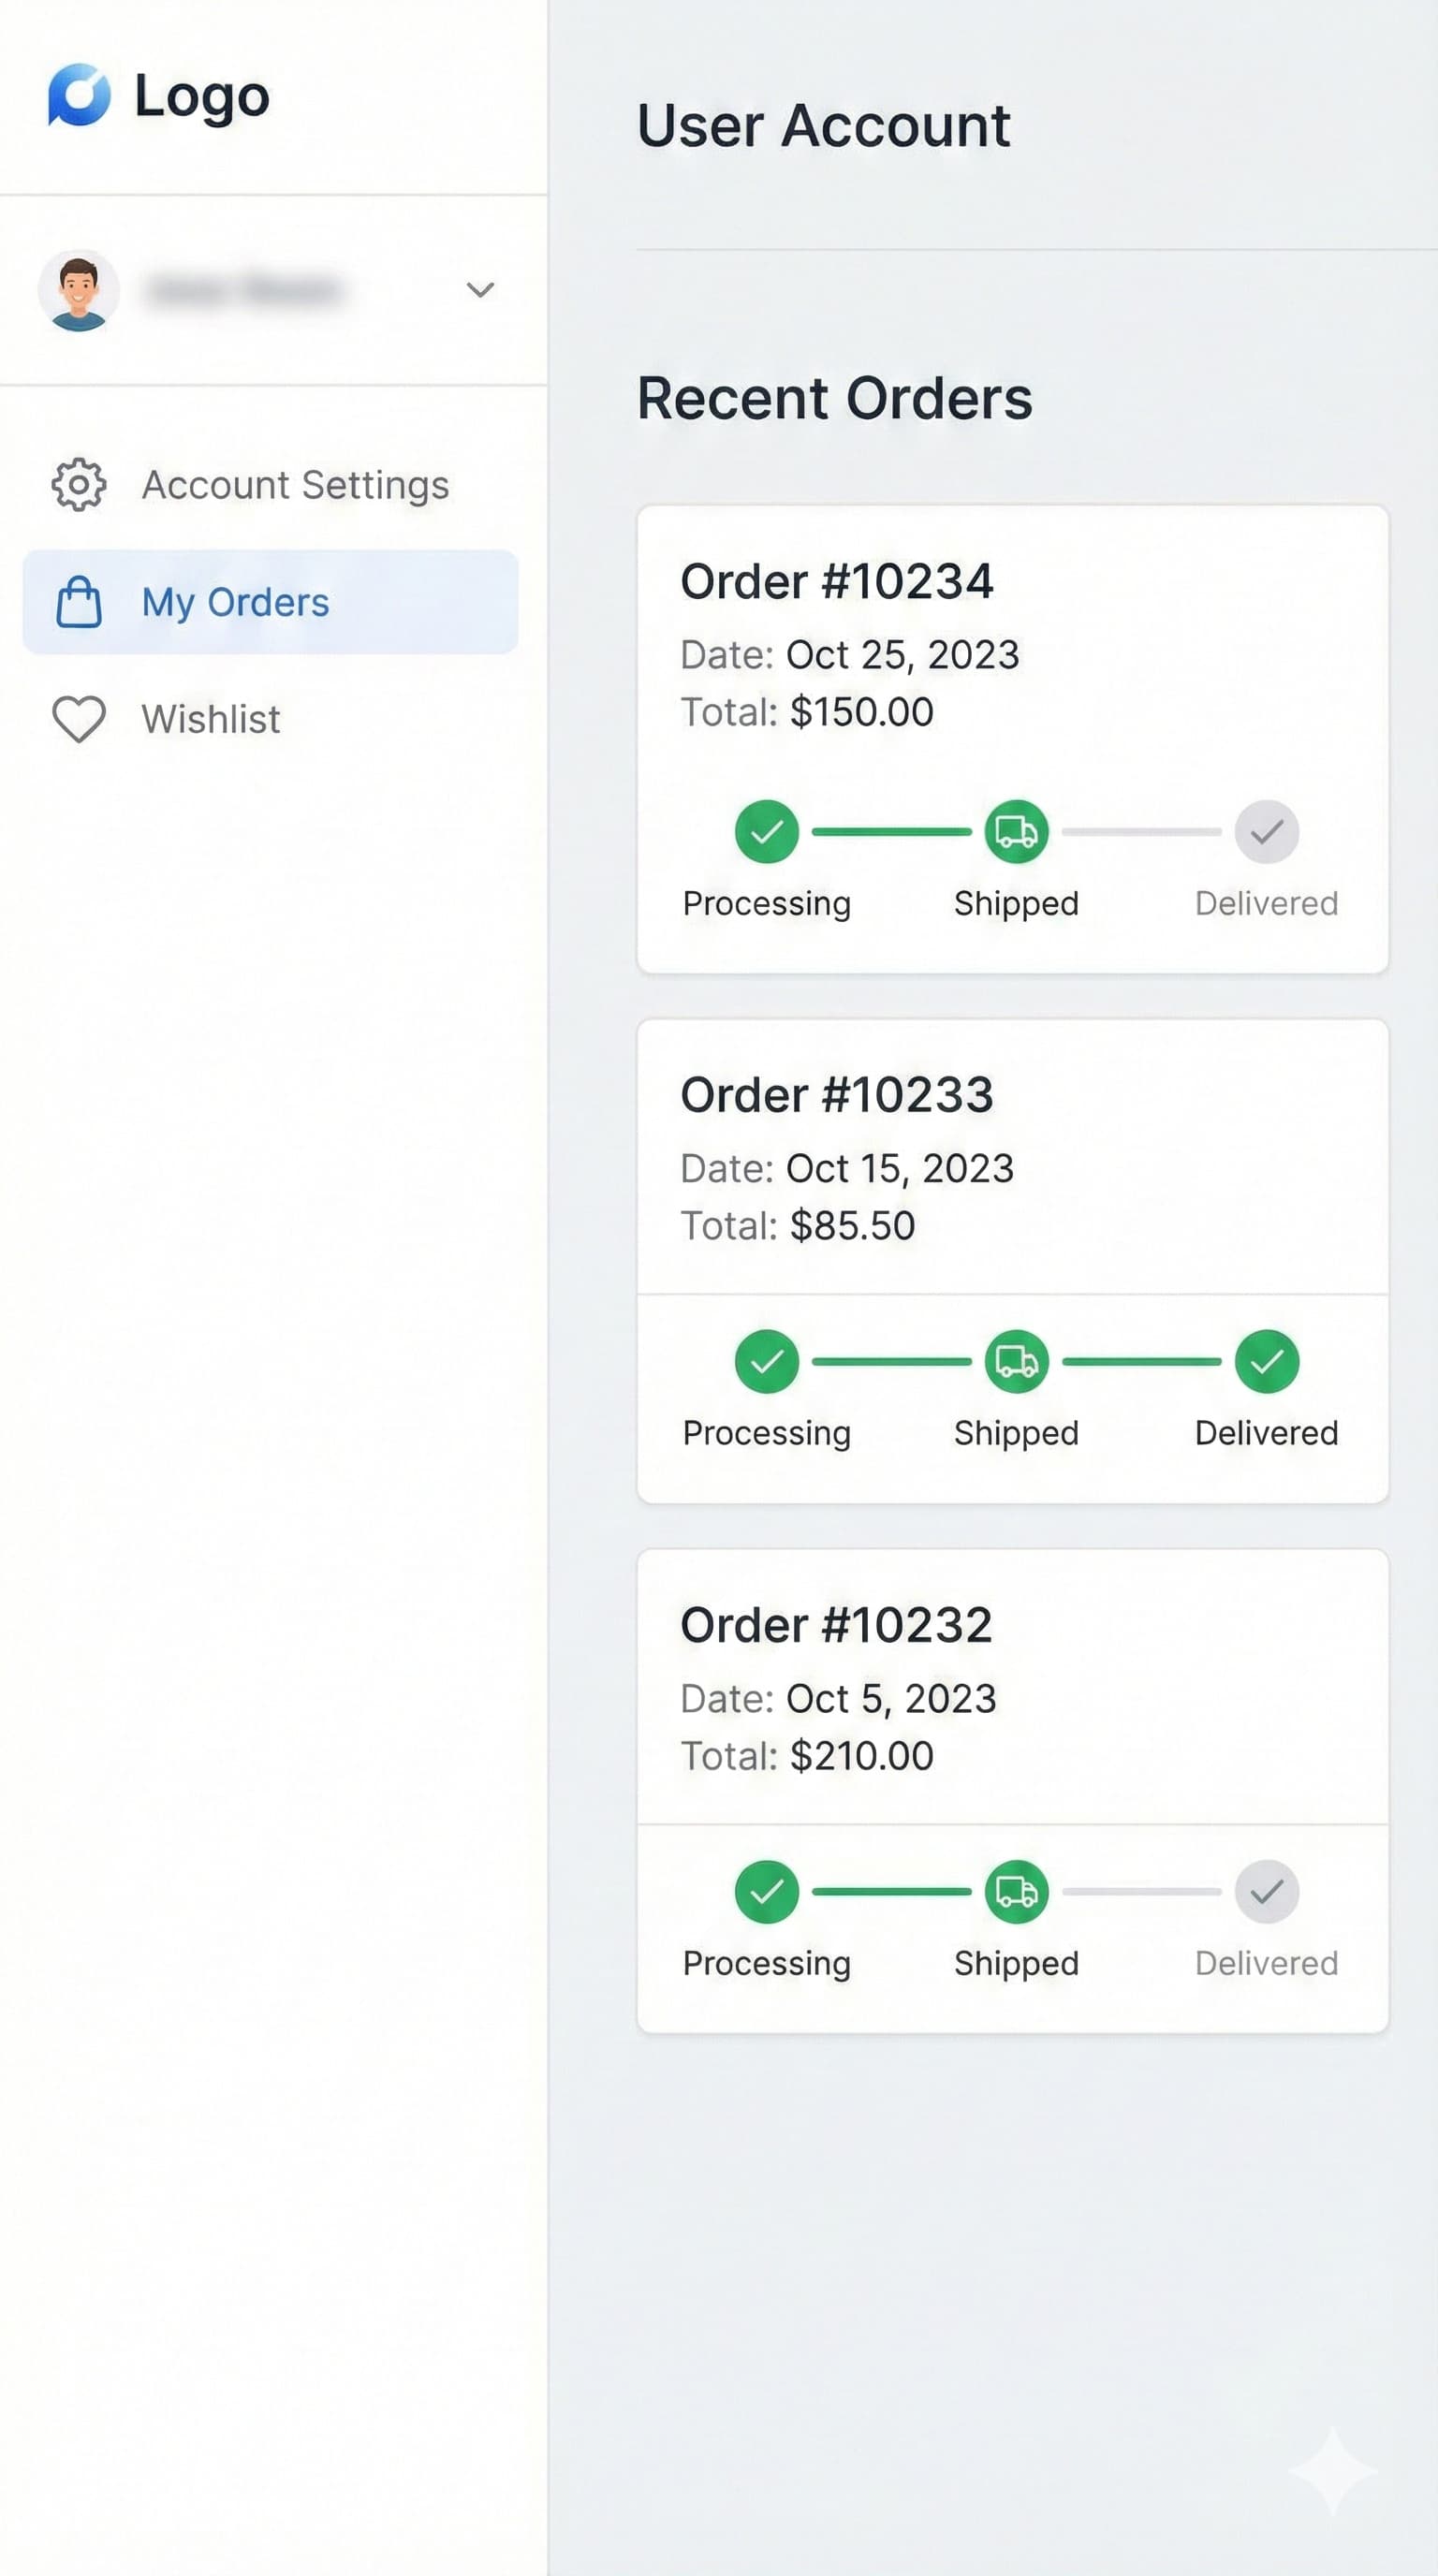Click grey Delivered checkmark on Order #10232

click(x=1267, y=1892)
